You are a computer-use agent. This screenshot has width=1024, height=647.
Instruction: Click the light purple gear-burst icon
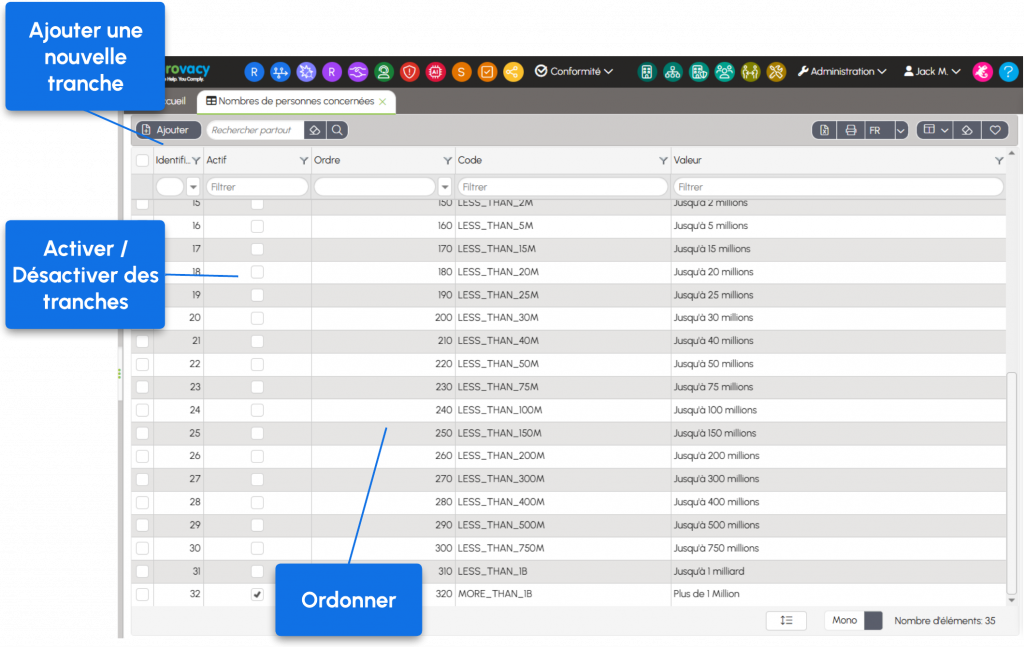(x=306, y=72)
